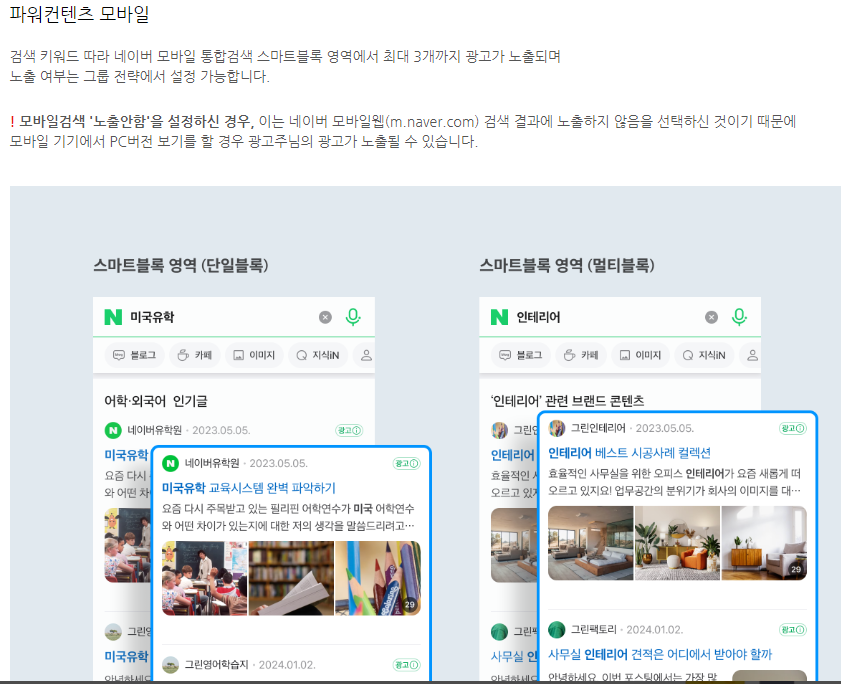Click the 어학·외국어 인기글 section heading

[x=156, y=401]
